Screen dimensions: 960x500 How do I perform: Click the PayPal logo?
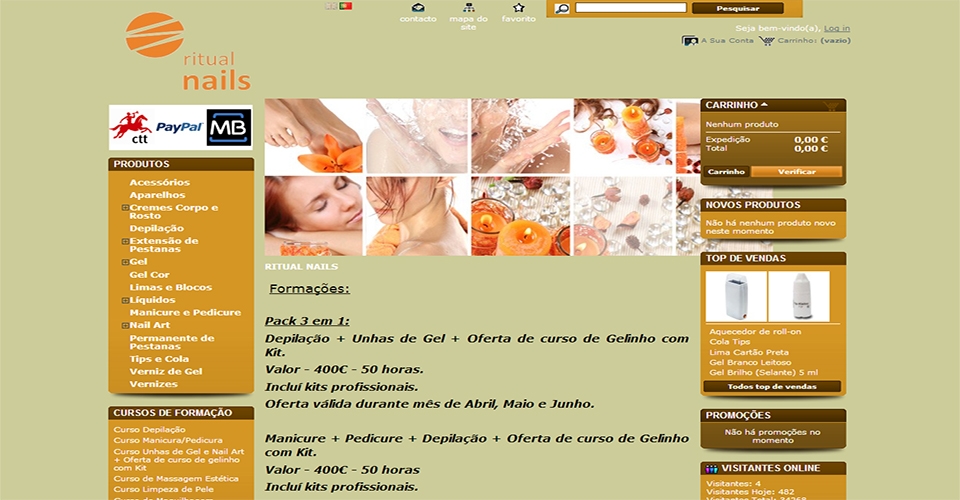[x=179, y=127]
